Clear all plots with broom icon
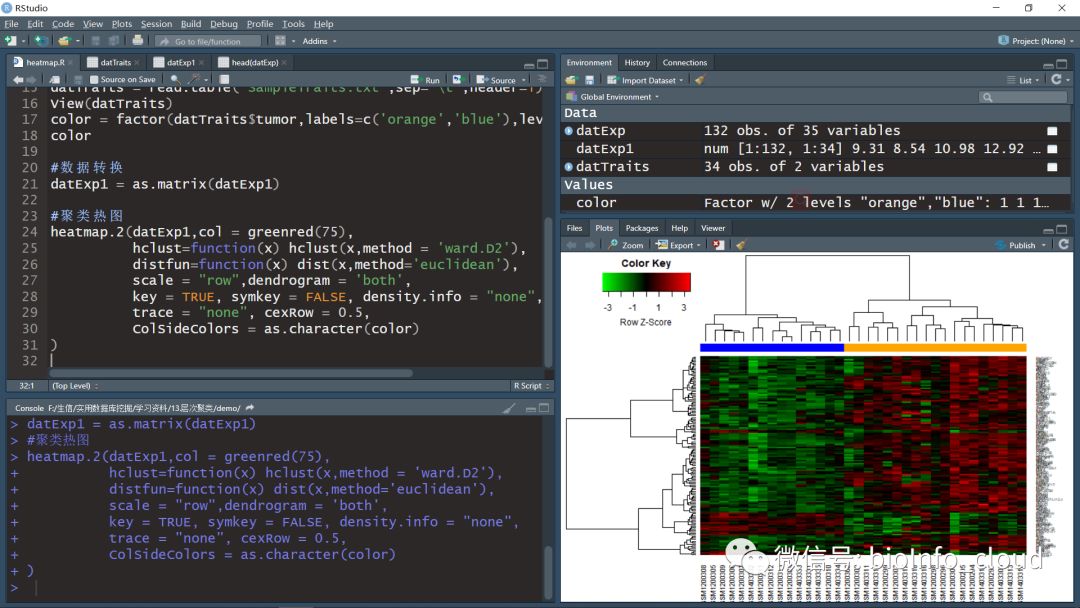This screenshot has width=1080, height=608. [741, 245]
